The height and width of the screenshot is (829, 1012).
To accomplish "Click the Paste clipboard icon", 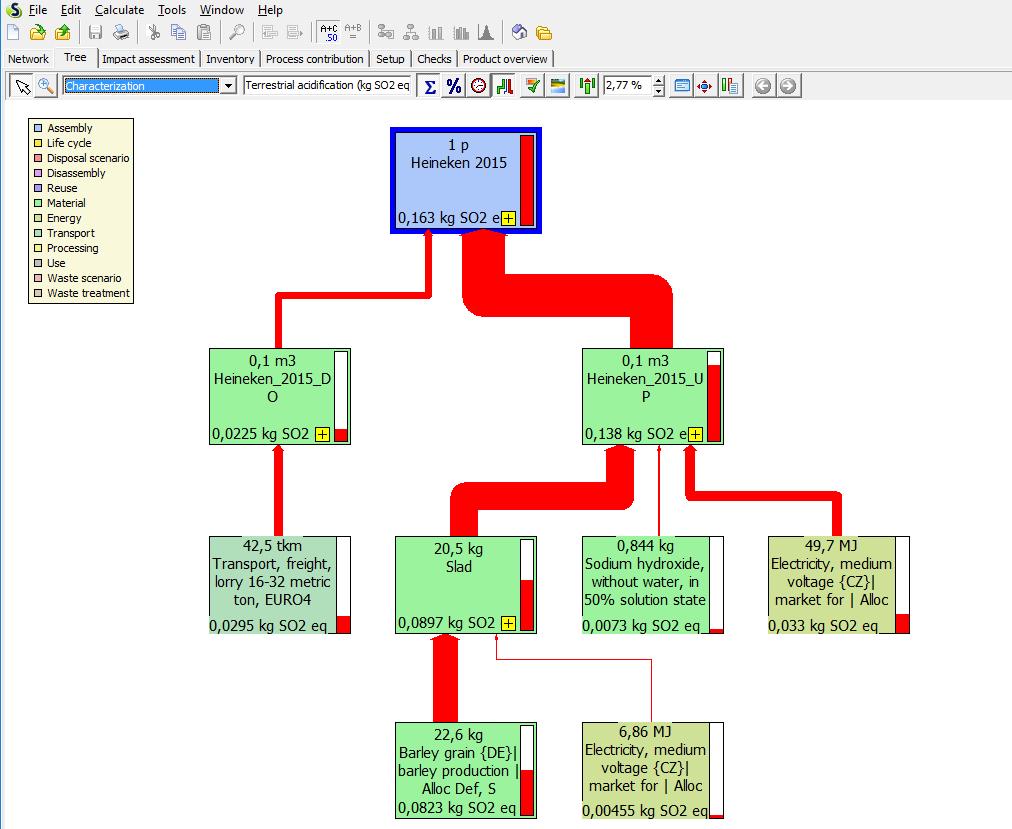I will 204,32.
